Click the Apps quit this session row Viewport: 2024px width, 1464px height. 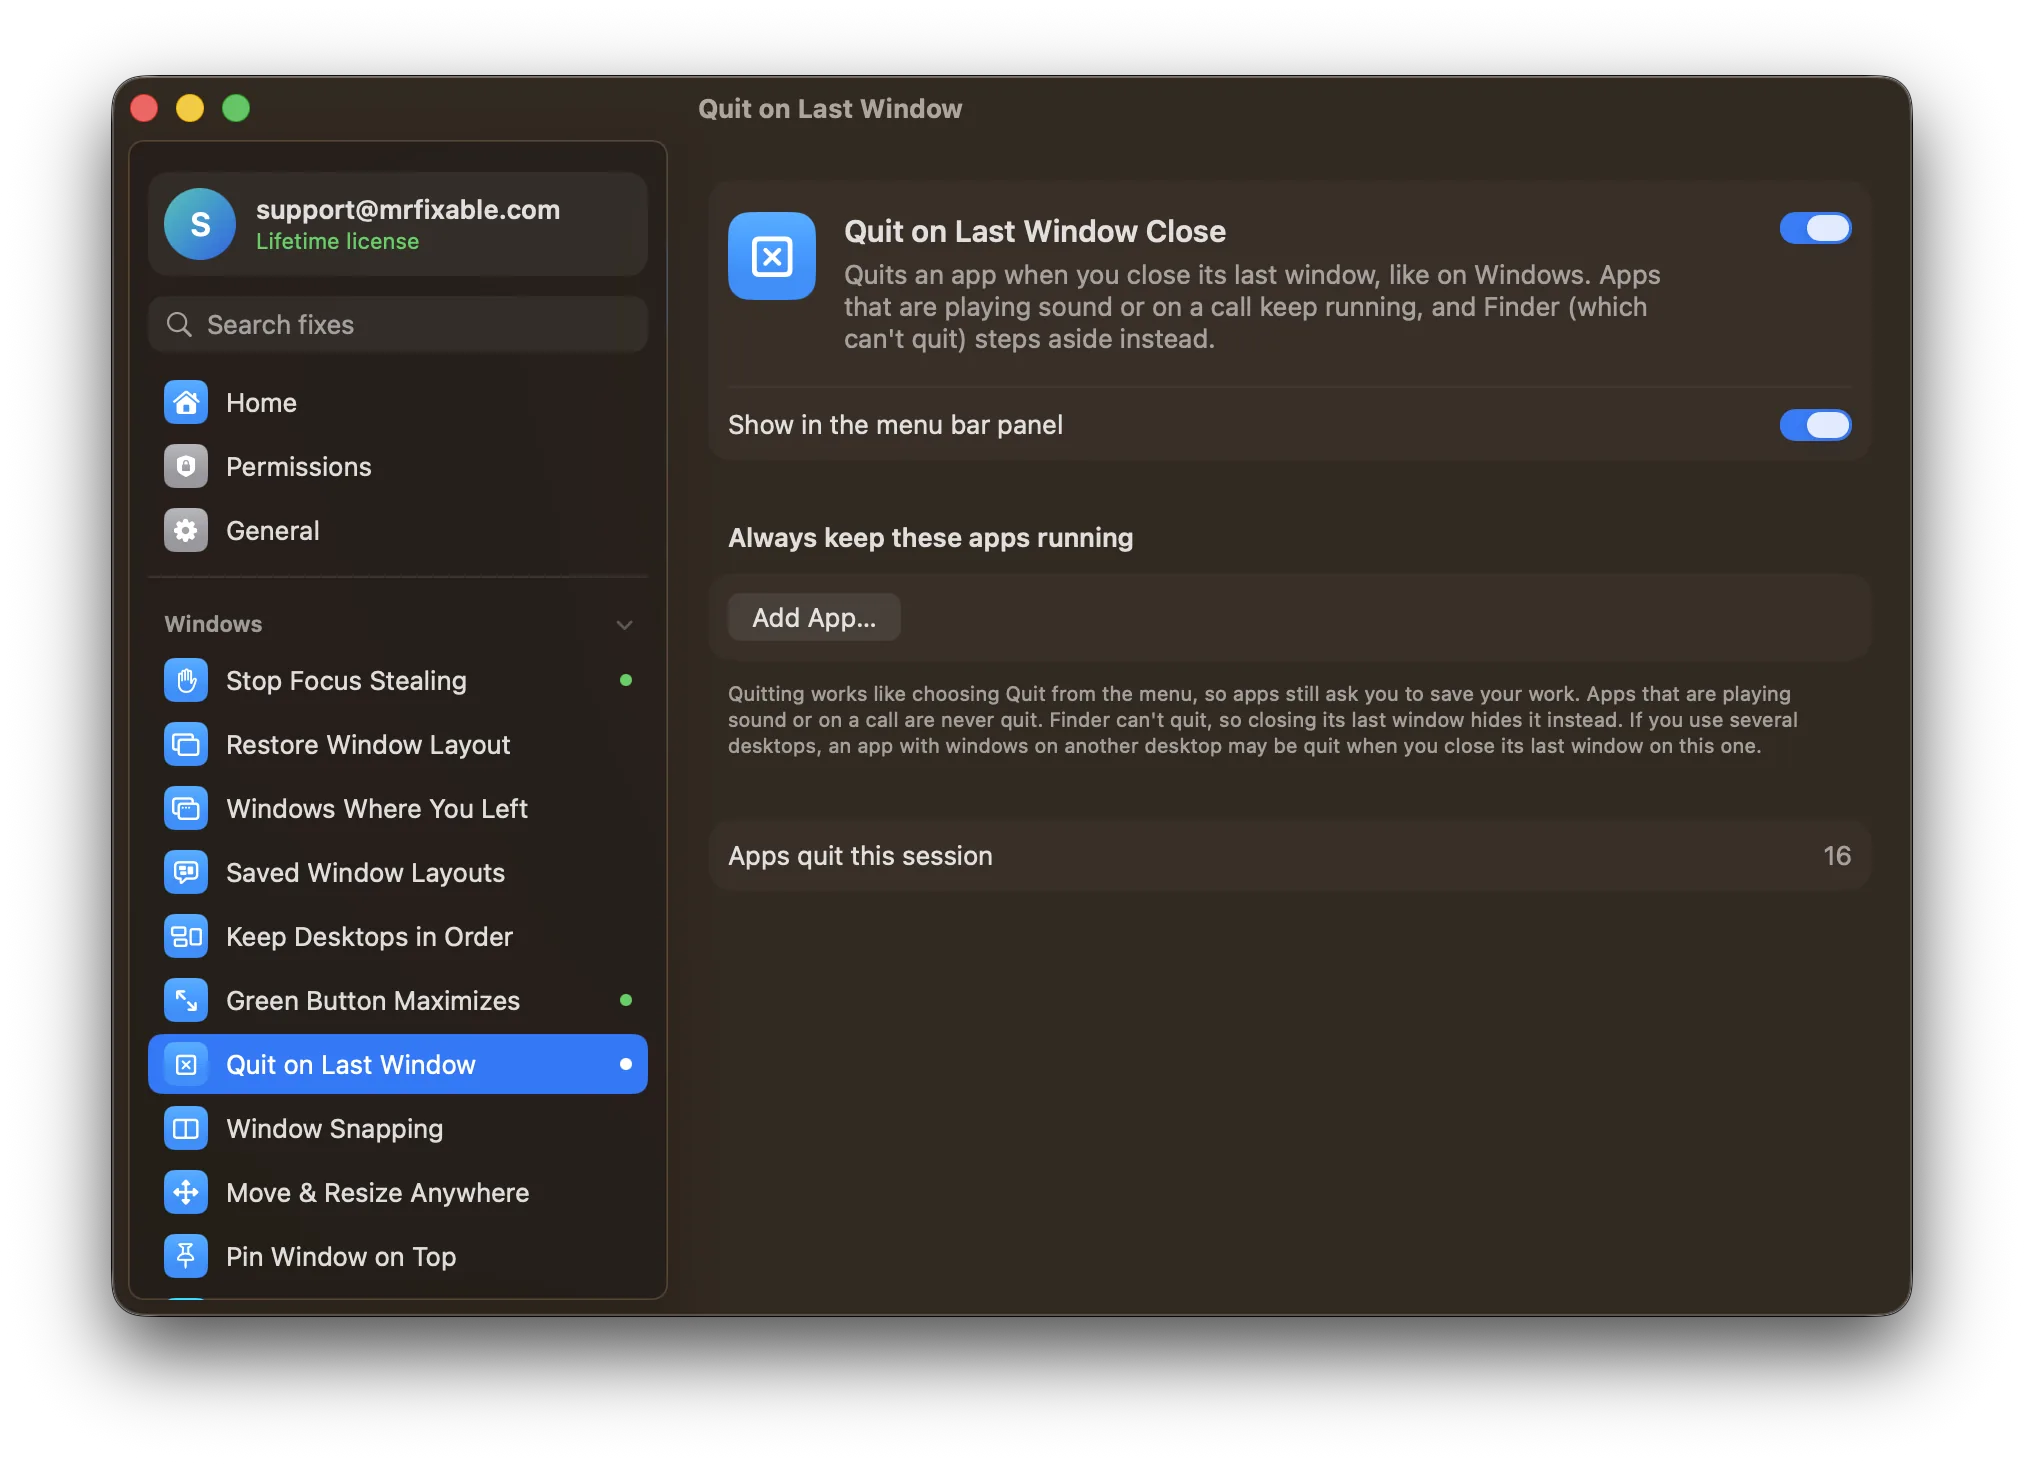point(1289,856)
